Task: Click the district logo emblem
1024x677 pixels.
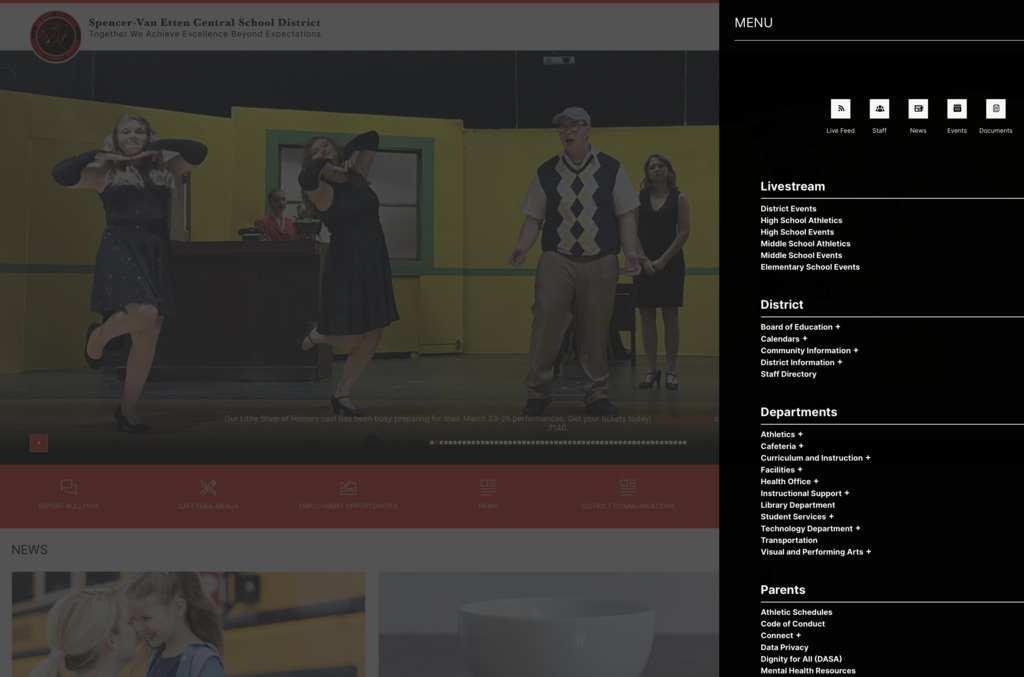Action: [x=56, y=37]
